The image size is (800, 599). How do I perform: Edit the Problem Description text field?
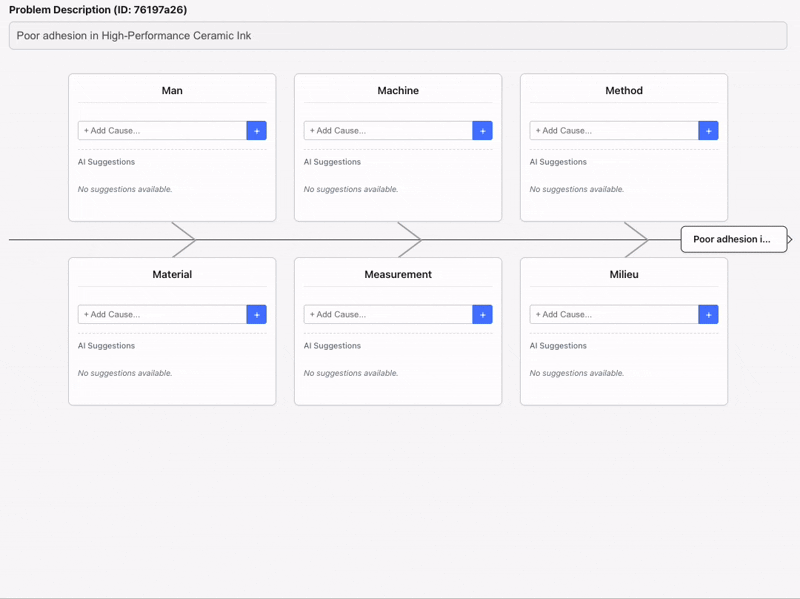[398, 36]
